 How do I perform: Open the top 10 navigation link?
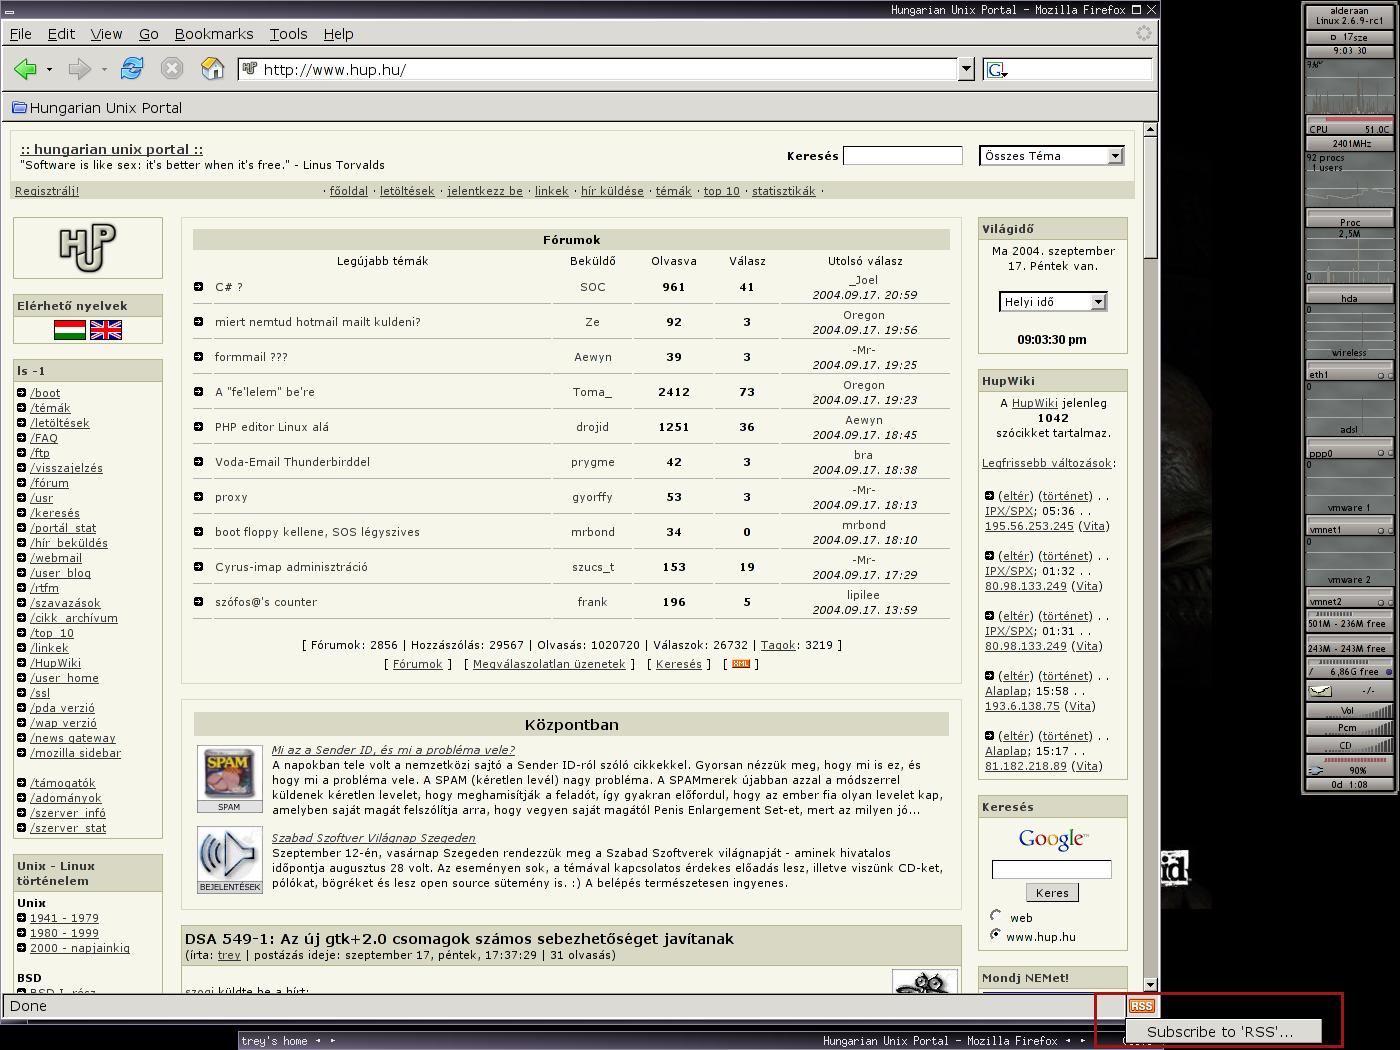pos(722,191)
